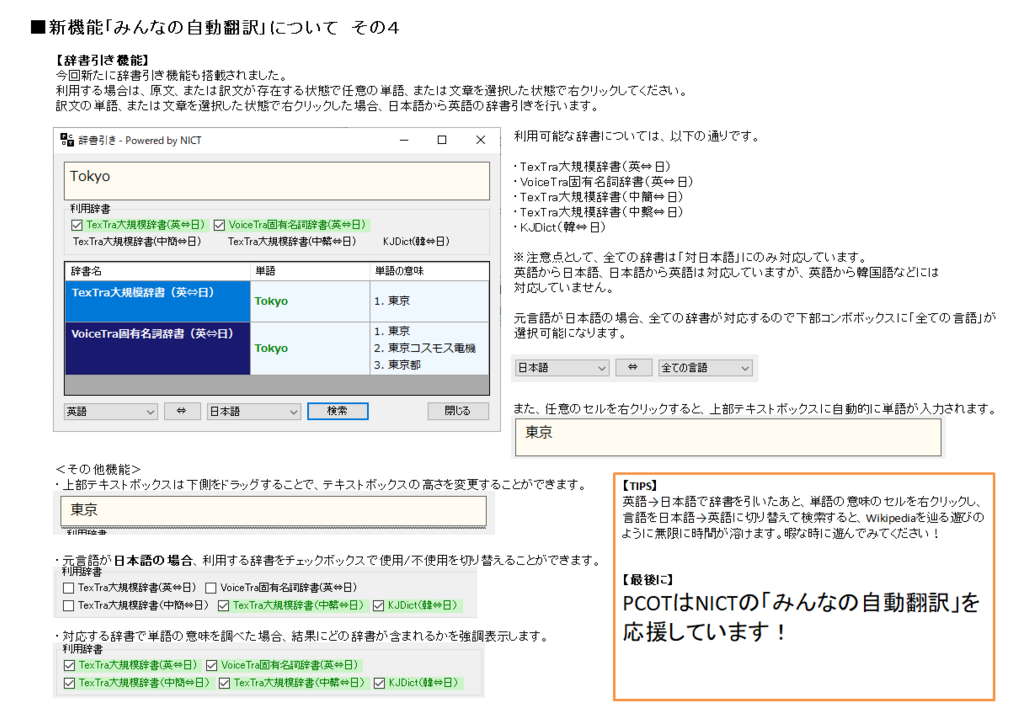This screenshot has height=719, width=1024.
Task: Check the unchecked TexTra大規模辞書(英⇔日) checkbox
Action: pos(69,588)
